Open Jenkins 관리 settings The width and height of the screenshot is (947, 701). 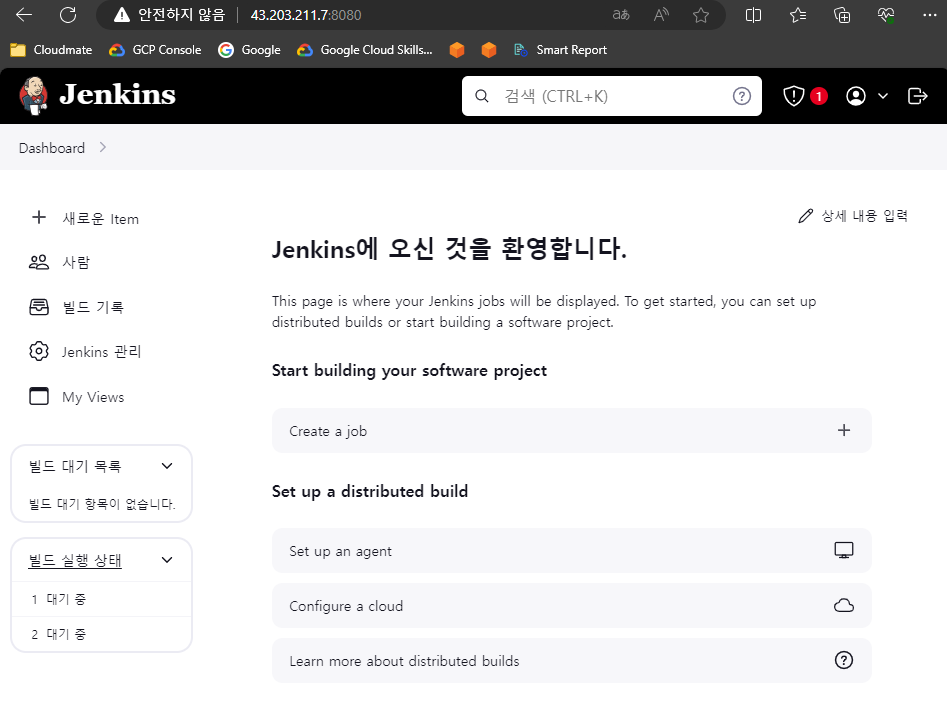click(x=85, y=352)
